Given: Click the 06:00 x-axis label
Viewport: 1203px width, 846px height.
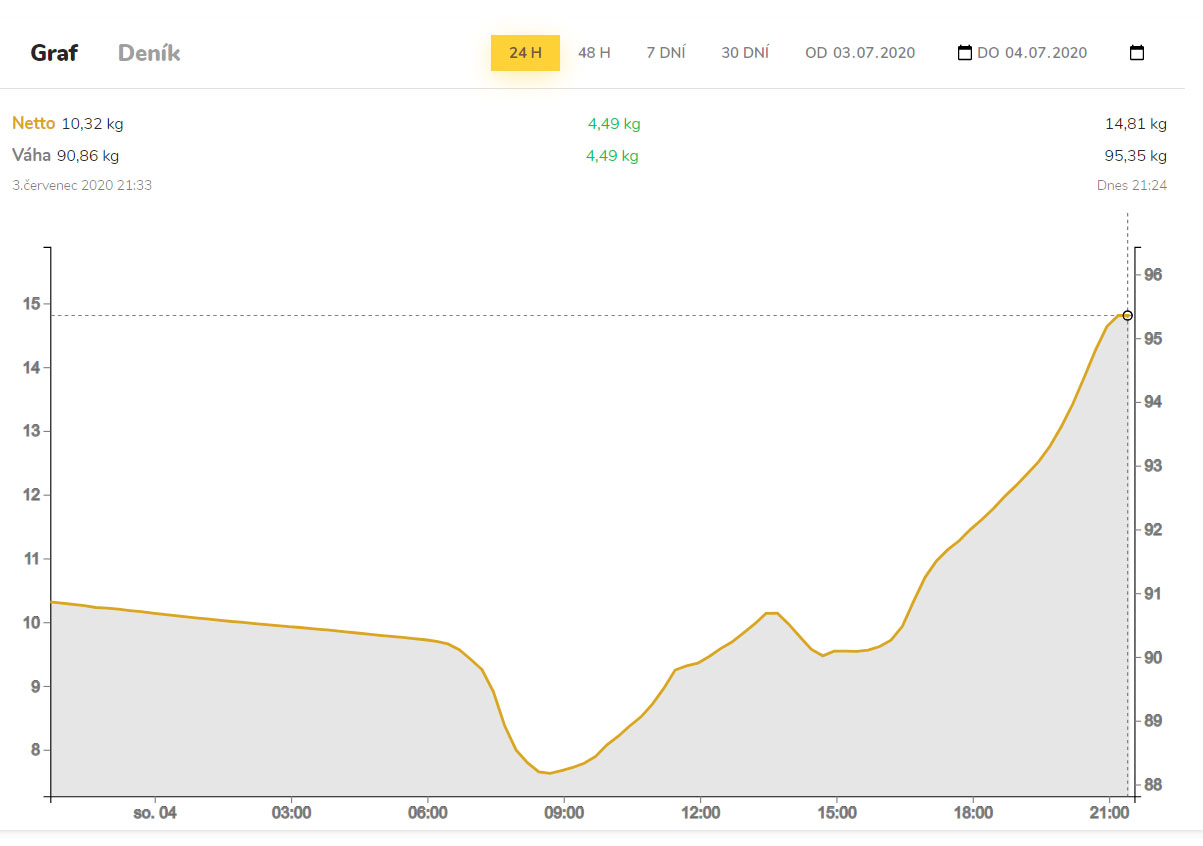Looking at the screenshot, I should click(428, 813).
